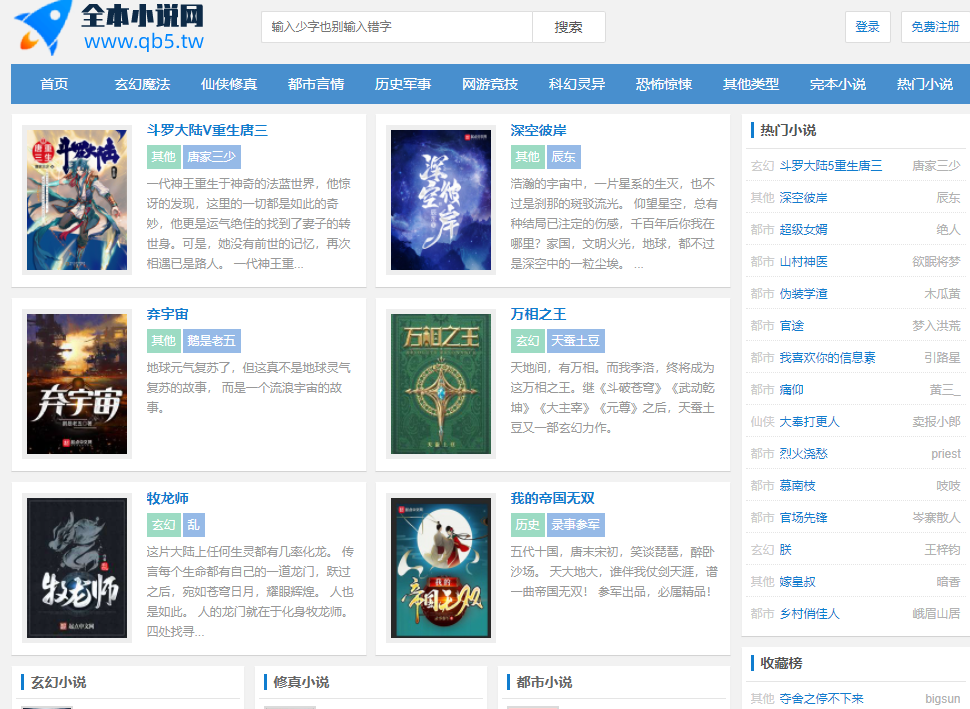This screenshot has width=970, height=709.
Task: Open the 斗罗大陆V重生唐三 title link
Action: pyautogui.click(x=207, y=131)
